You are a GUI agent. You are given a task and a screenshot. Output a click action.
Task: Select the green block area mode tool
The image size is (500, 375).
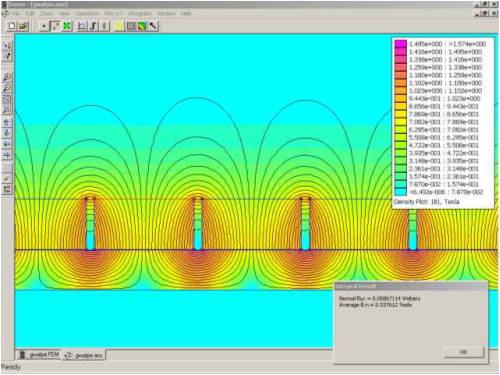tap(68, 26)
